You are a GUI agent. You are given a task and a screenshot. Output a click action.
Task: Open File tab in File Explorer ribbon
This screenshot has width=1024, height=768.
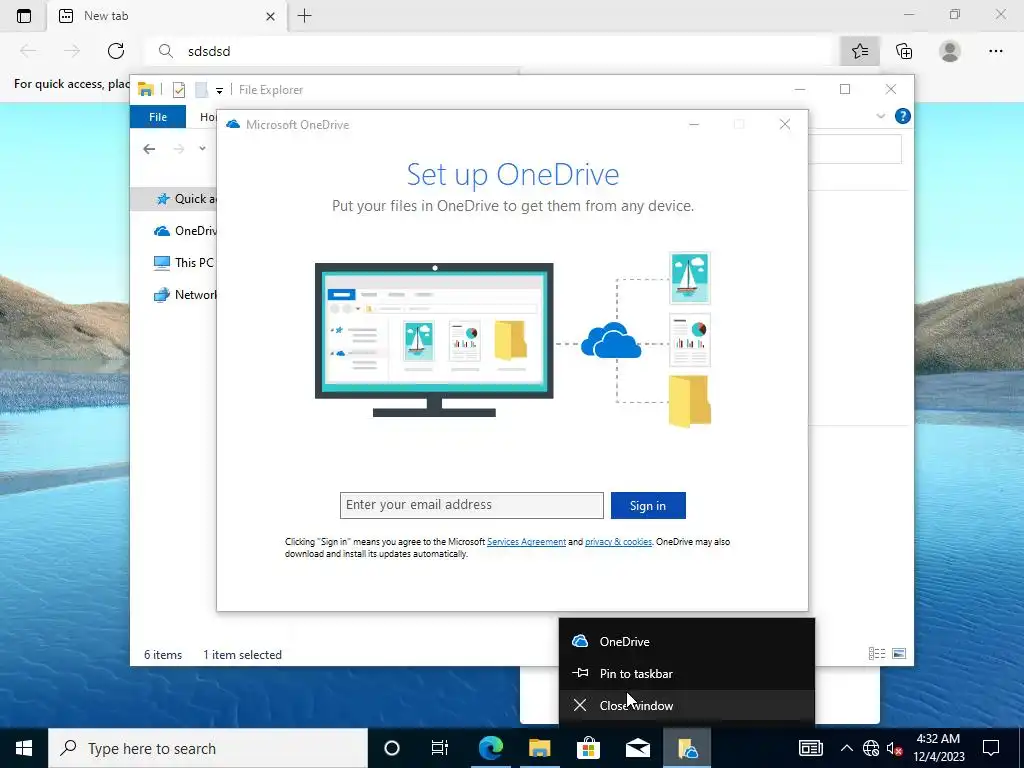click(x=158, y=117)
